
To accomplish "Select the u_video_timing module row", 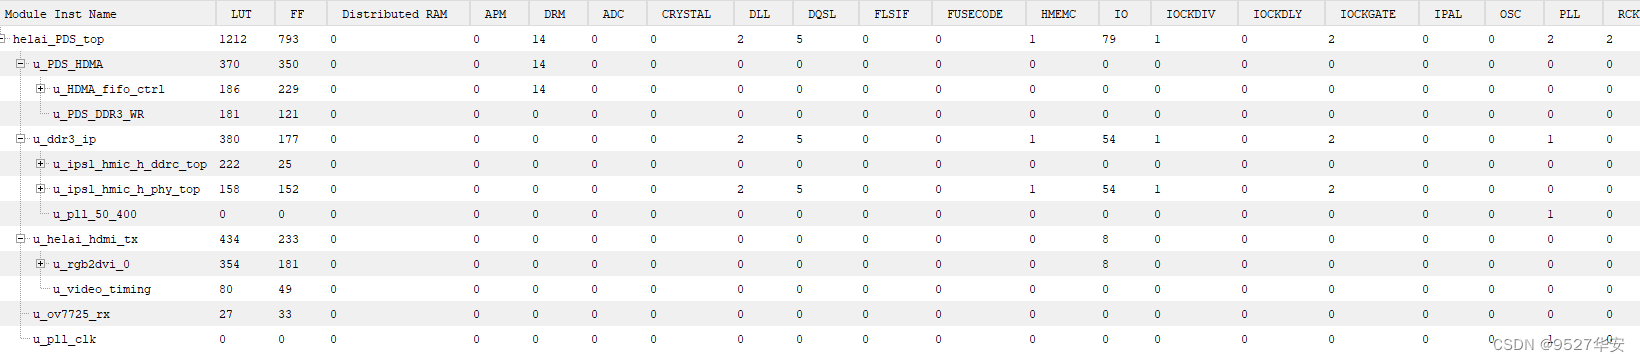I will click(820, 289).
